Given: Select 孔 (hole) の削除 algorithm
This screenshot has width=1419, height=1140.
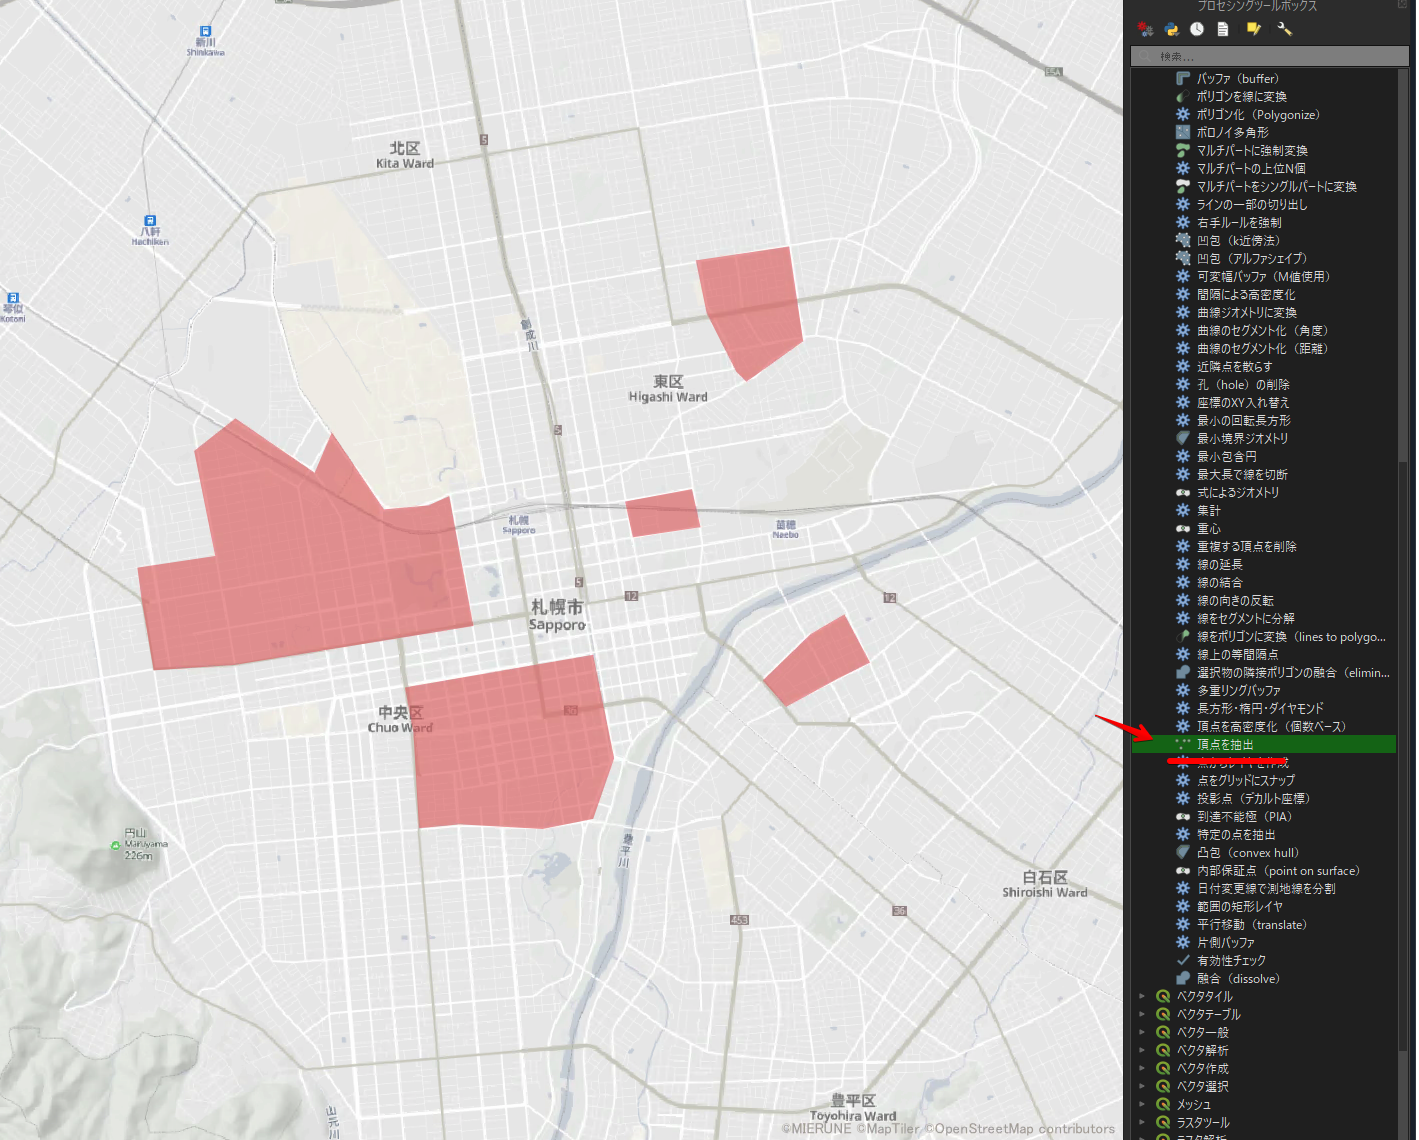Looking at the screenshot, I should coord(1244,385).
